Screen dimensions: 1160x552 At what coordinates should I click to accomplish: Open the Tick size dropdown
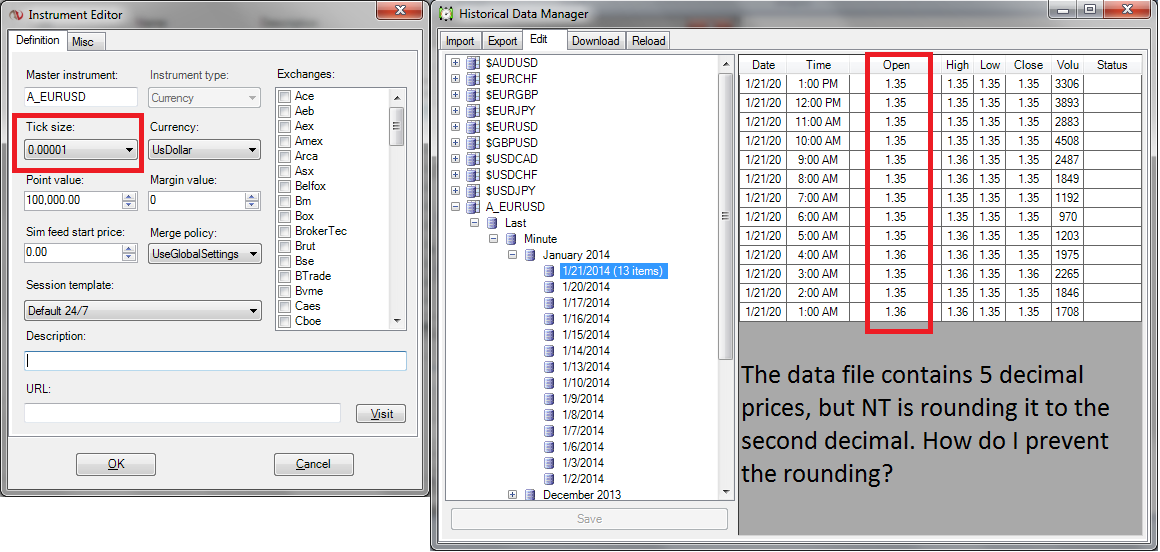click(81, 150)
